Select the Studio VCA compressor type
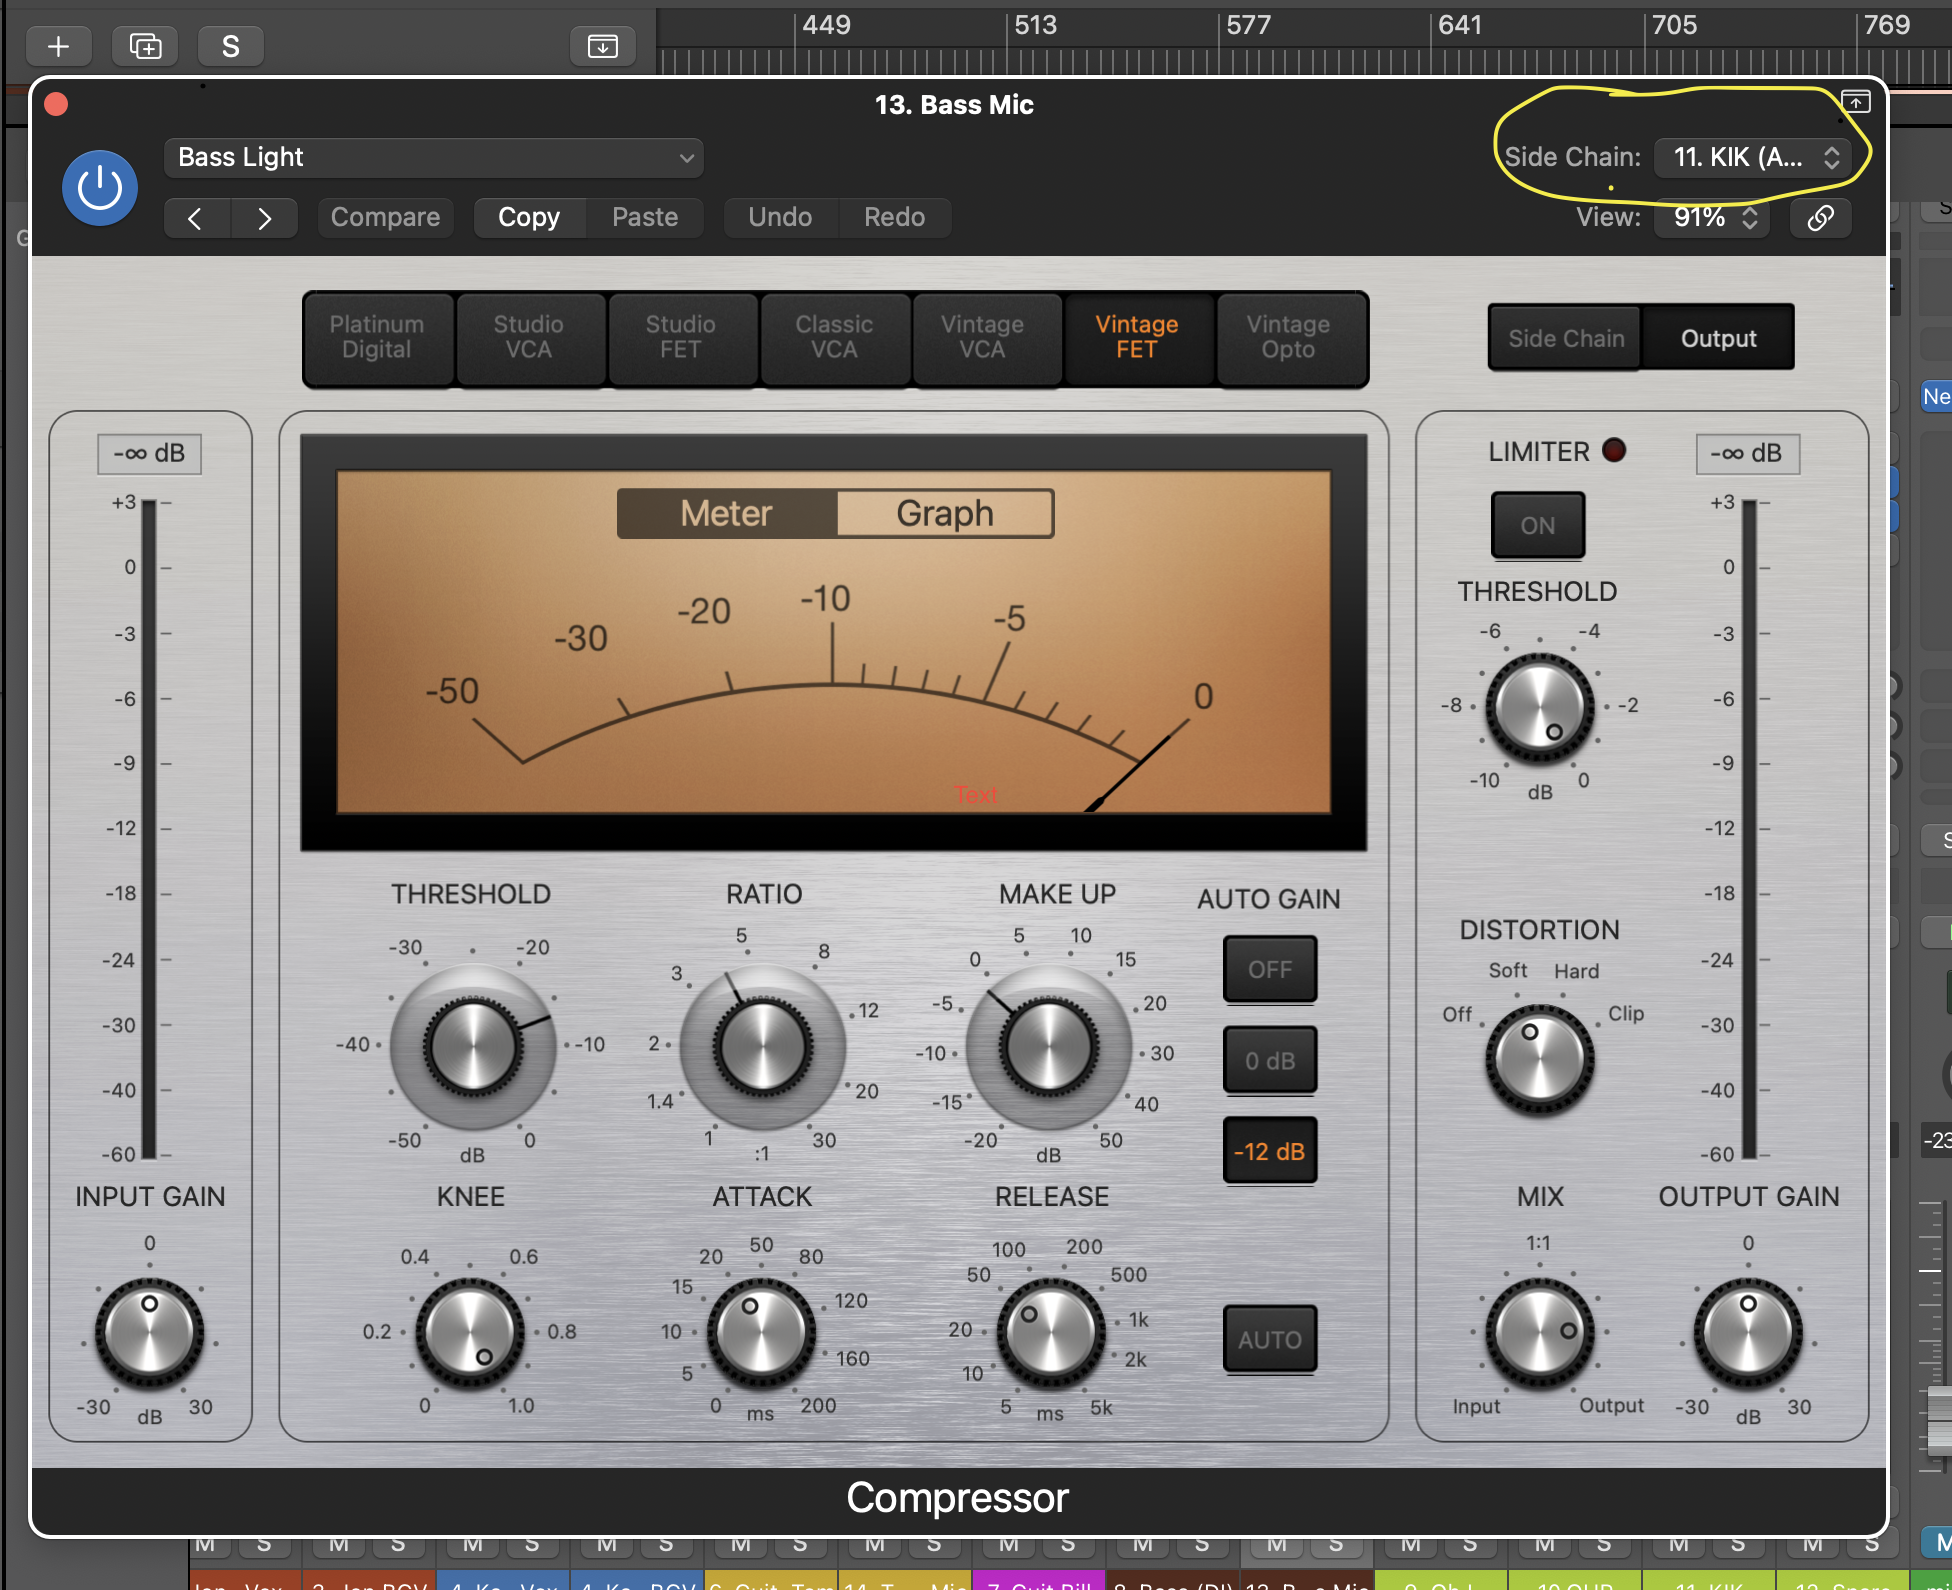Image resolution: width=1952 pixels, height=1590 pixels. 529,338
